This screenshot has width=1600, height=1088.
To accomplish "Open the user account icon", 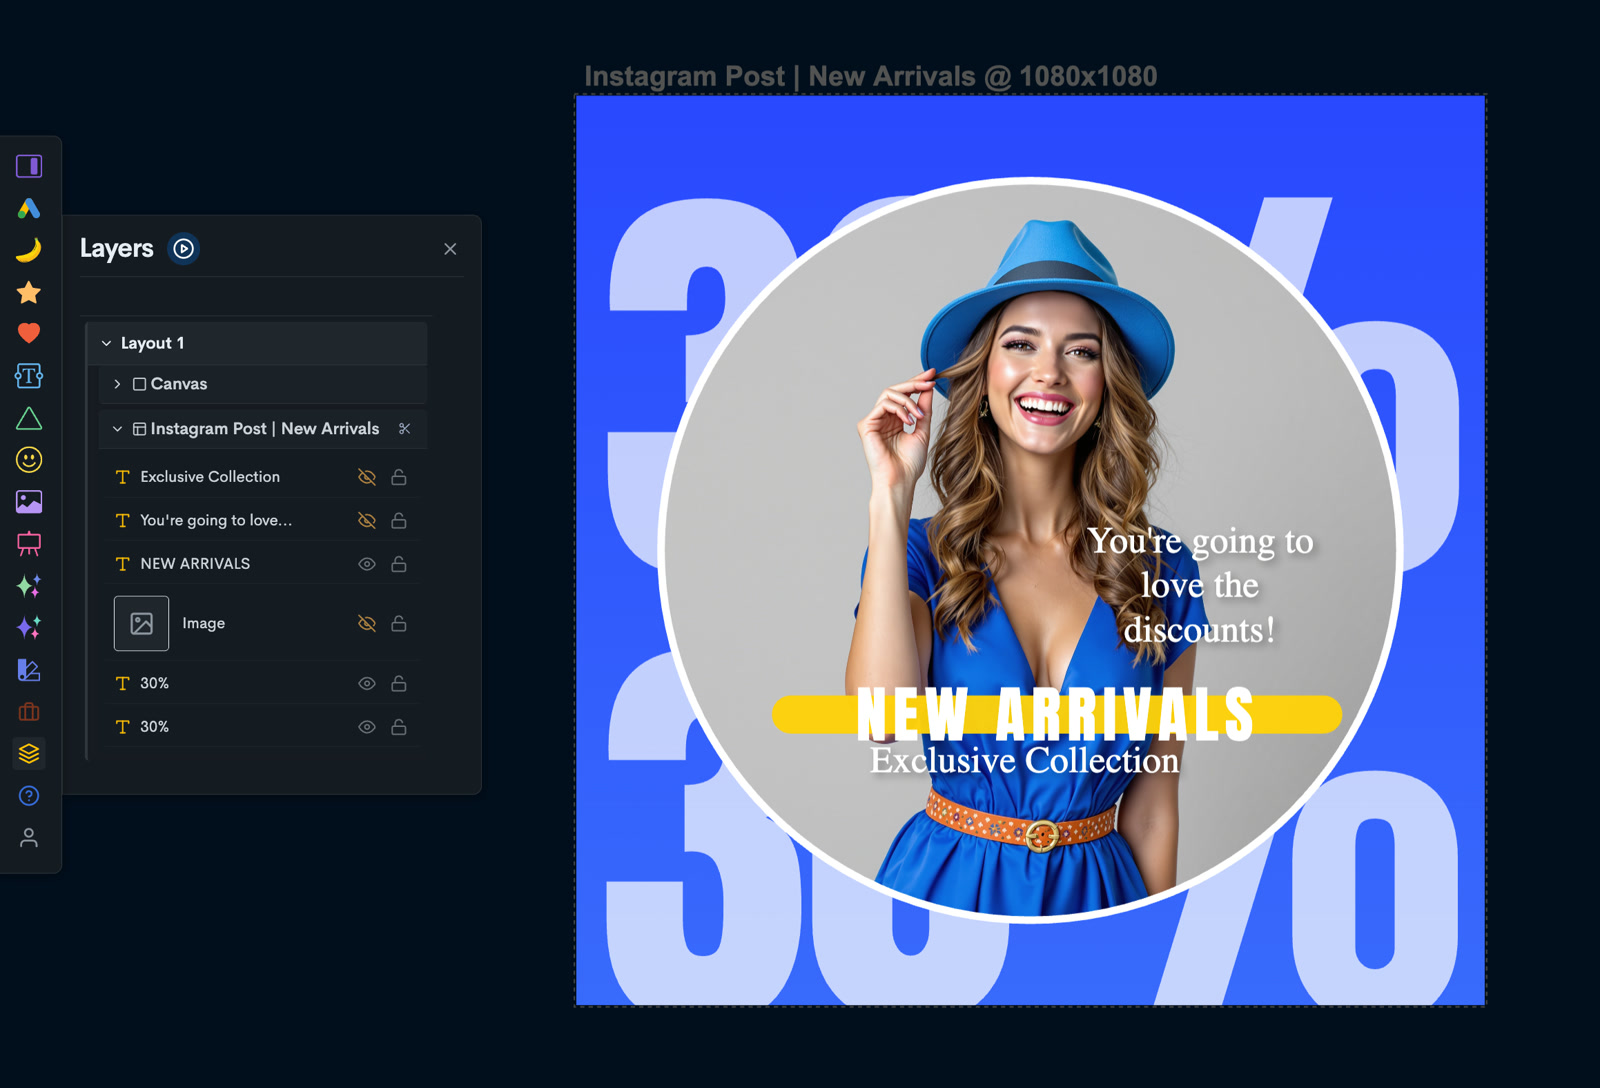I will pyautogui.click(x=29, y=838).
